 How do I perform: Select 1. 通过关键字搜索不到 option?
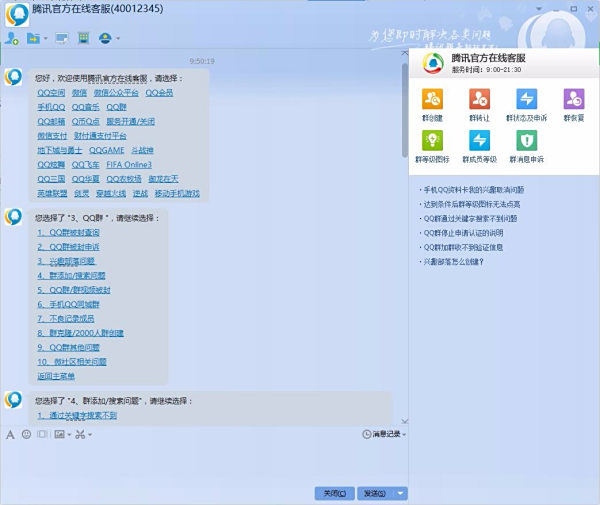click(x=77, y=415)
